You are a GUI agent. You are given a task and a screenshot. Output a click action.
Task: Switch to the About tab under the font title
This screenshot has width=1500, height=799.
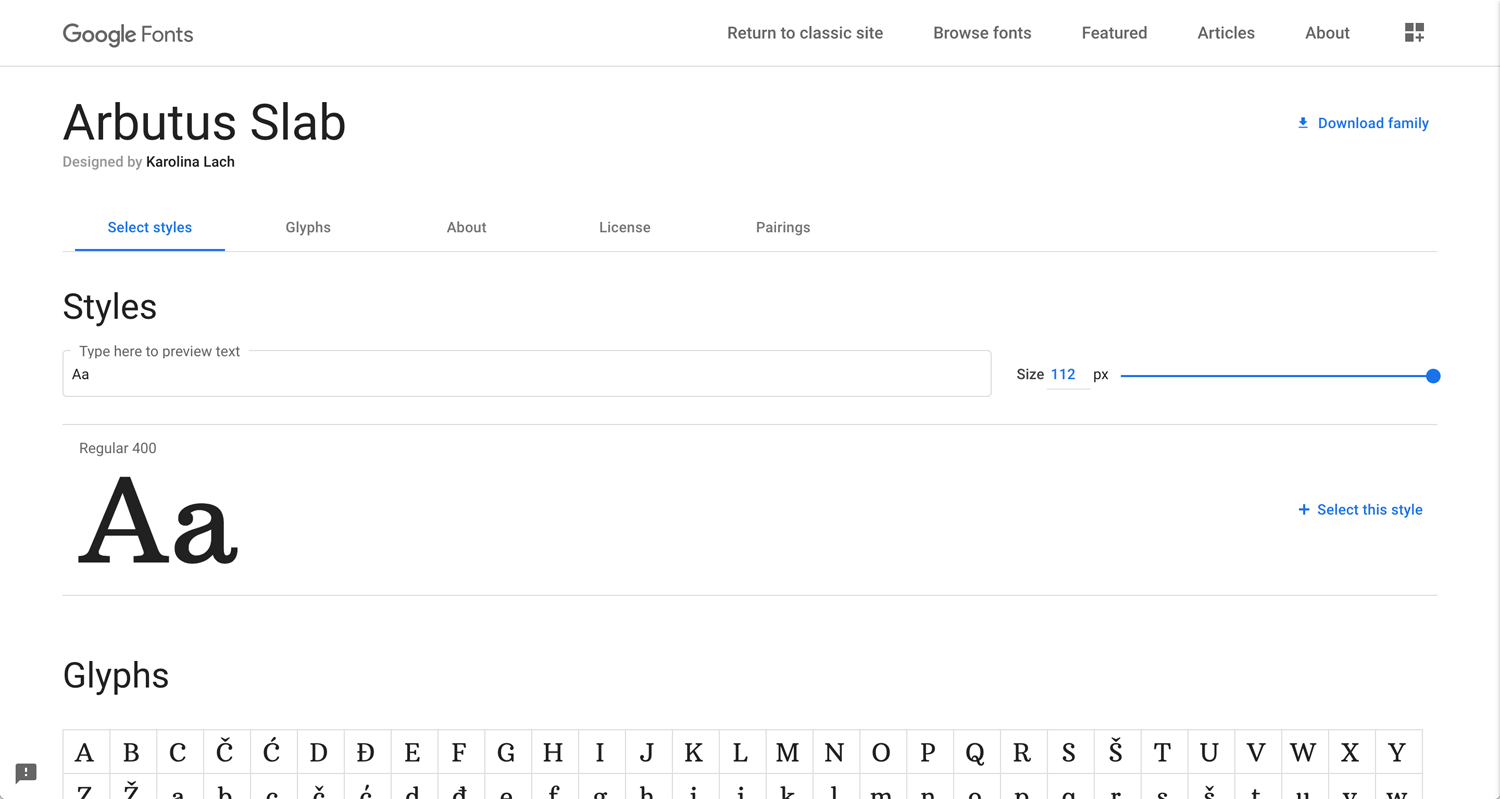tap(466, 228)
